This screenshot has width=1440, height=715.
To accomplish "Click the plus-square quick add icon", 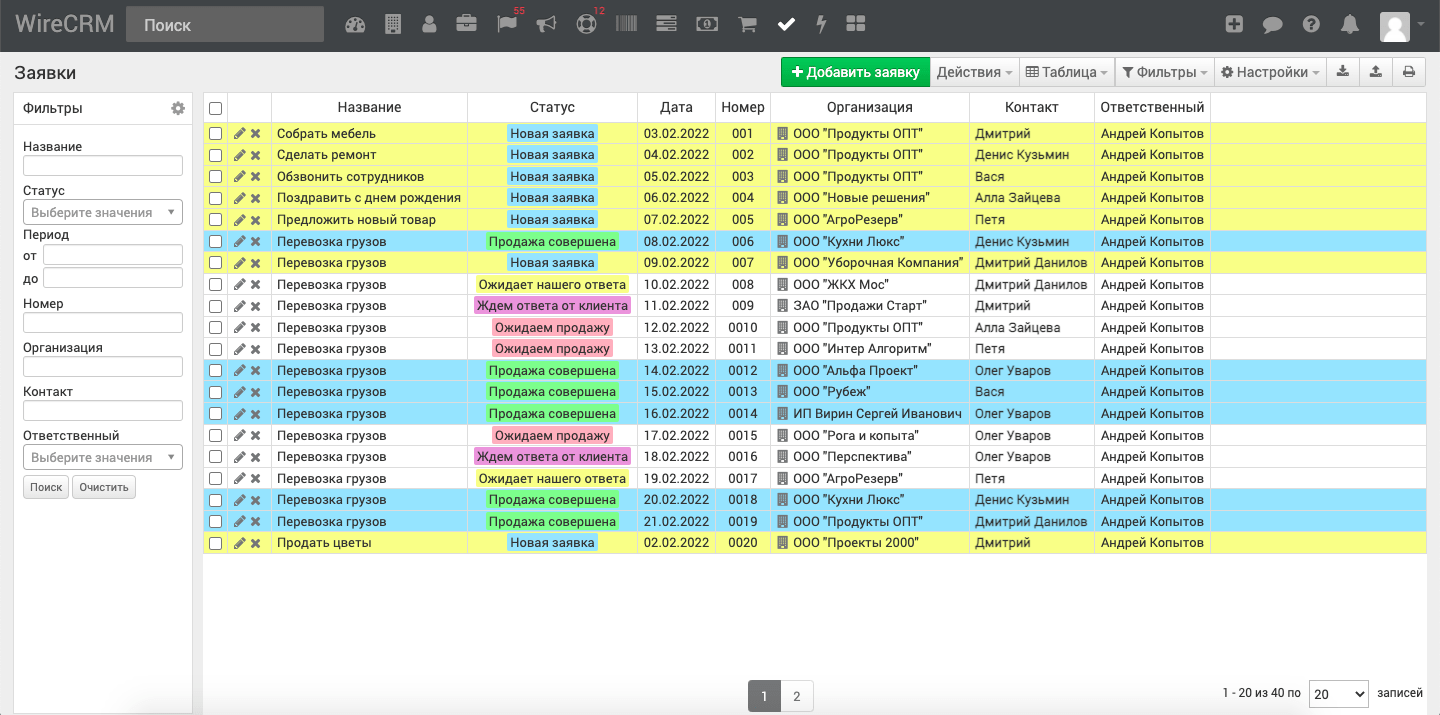I will coord(1234,25).
